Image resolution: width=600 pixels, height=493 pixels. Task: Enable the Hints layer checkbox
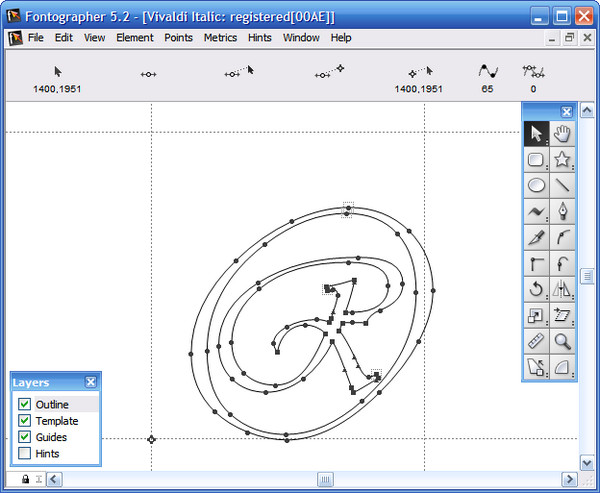click(25, 454)
